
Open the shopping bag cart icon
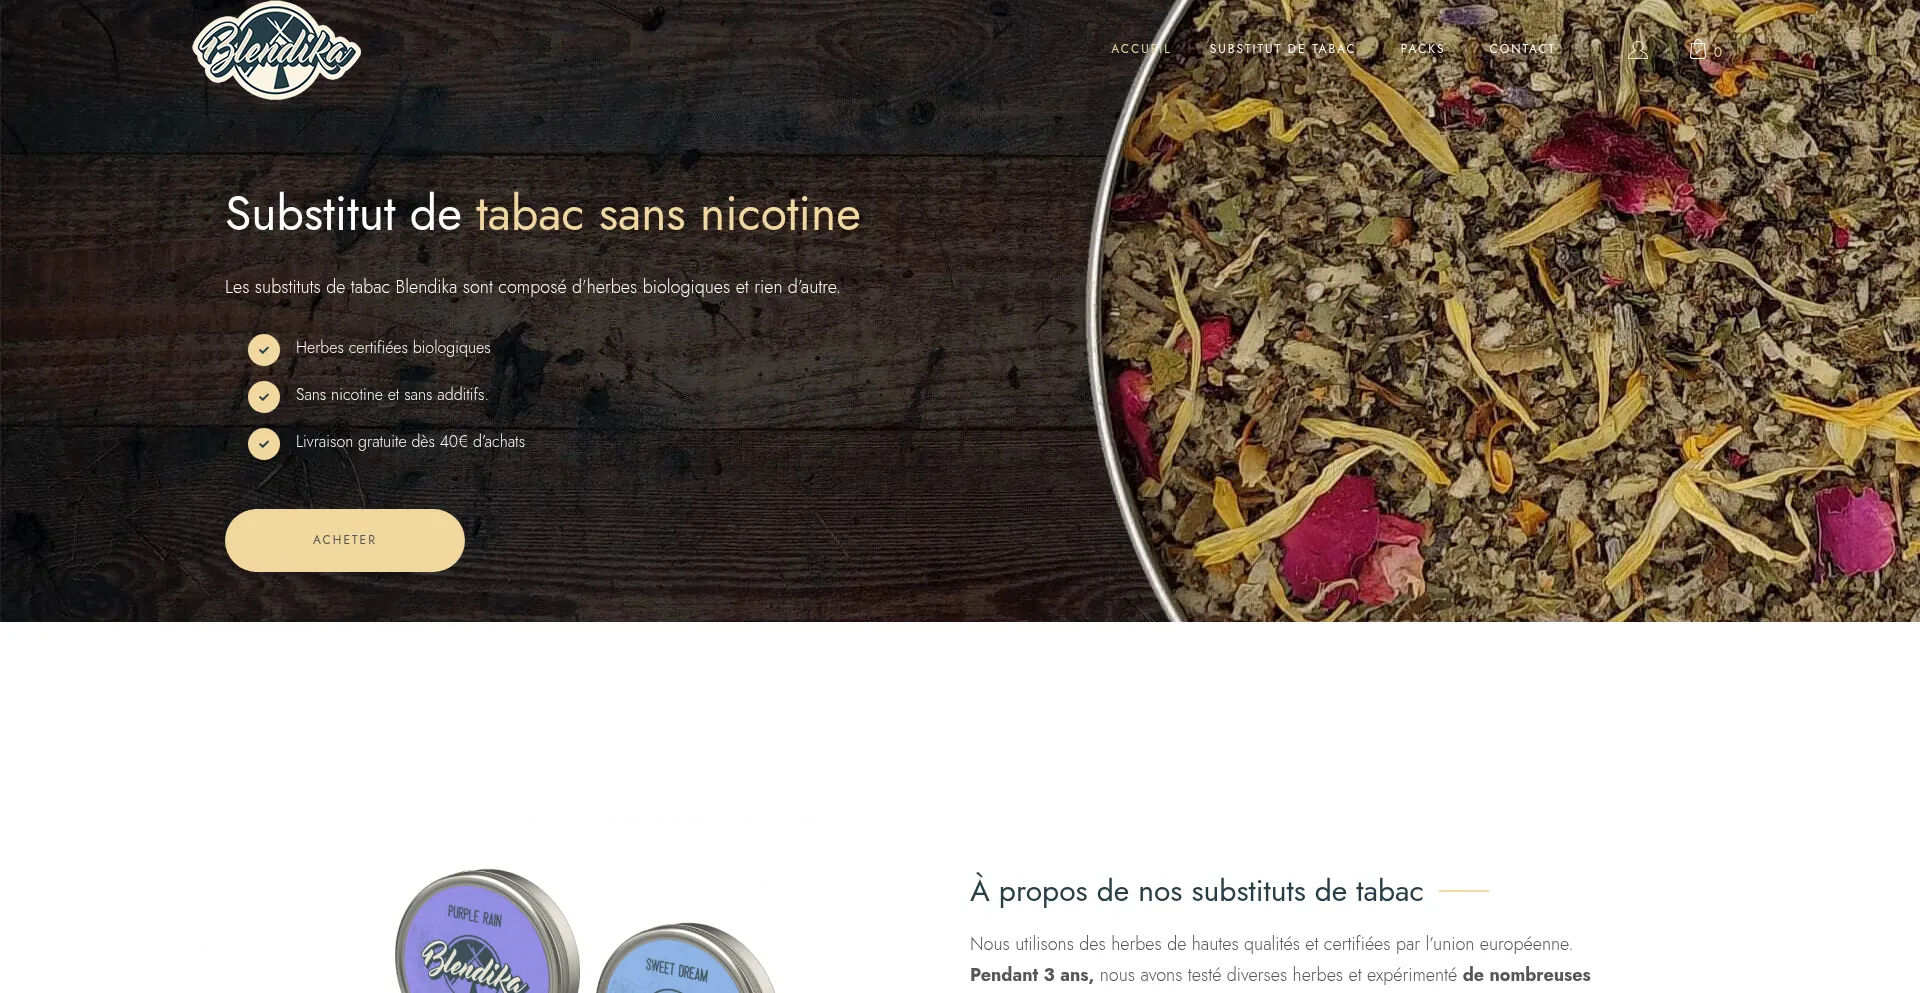pos(1697,49)
